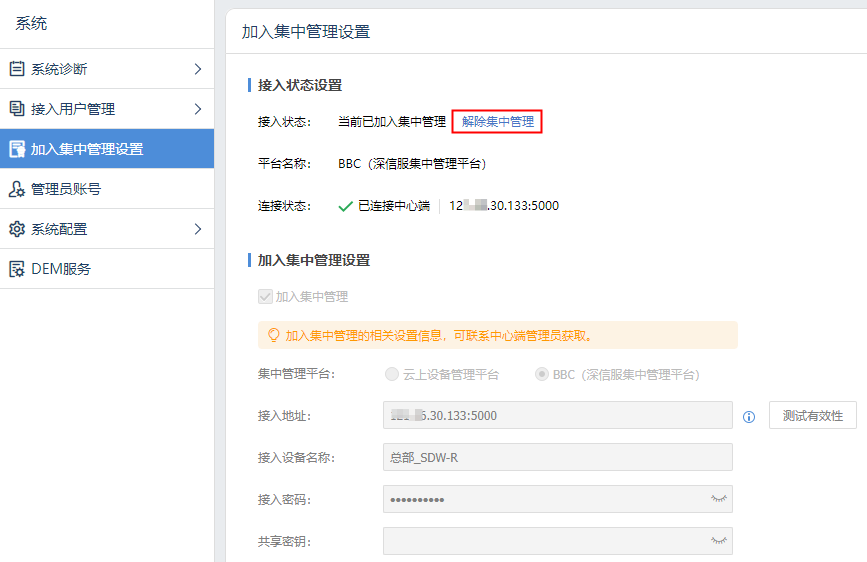Open the 管理员账号 menu item
The image size is (867, 562).
(66, 189)
